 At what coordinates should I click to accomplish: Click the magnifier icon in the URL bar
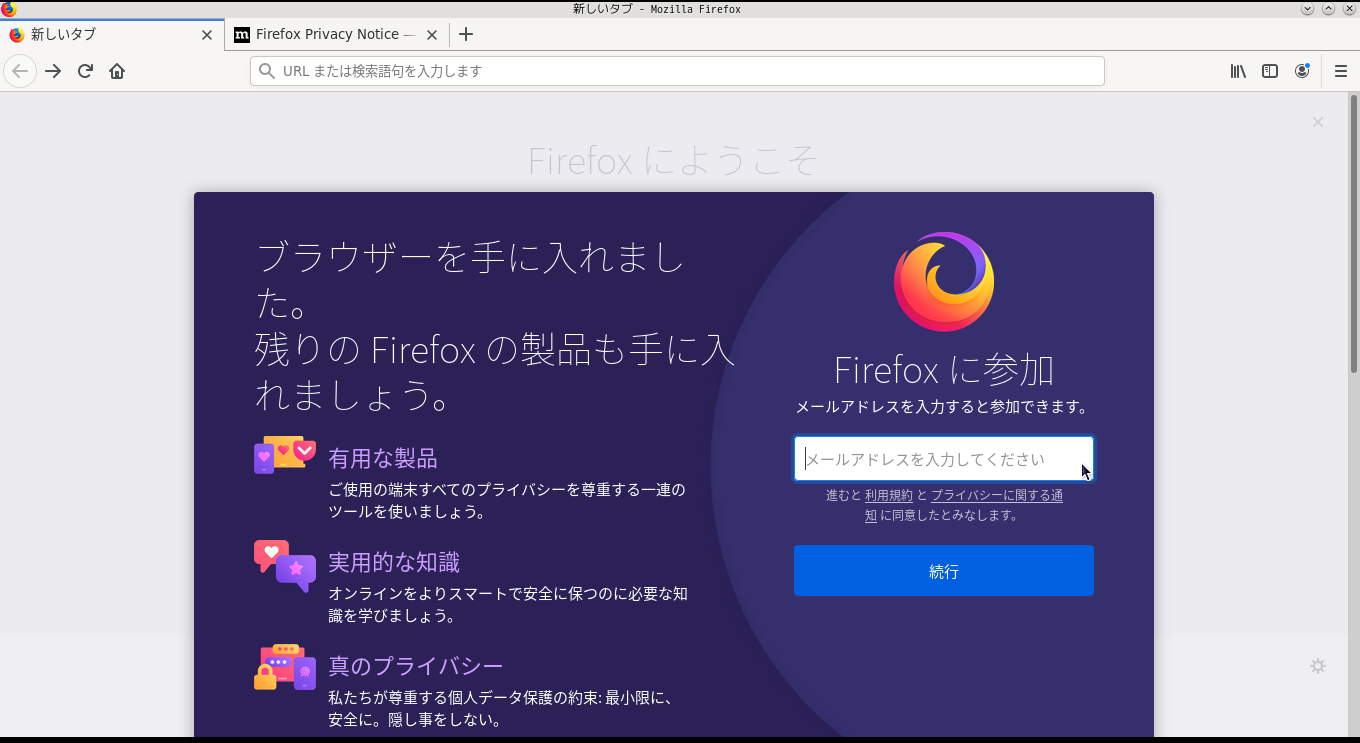coord(266,71)
